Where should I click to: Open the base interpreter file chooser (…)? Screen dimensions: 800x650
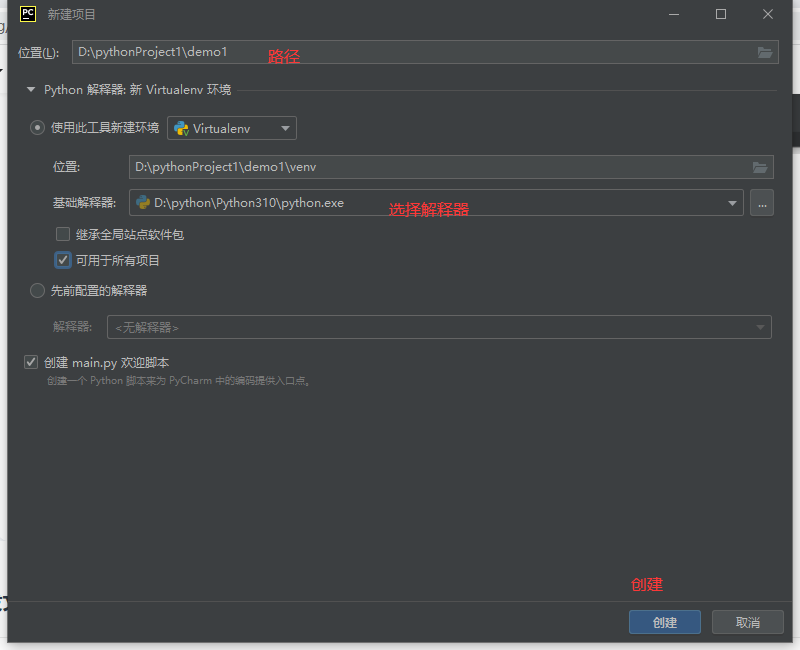[762, 203]
